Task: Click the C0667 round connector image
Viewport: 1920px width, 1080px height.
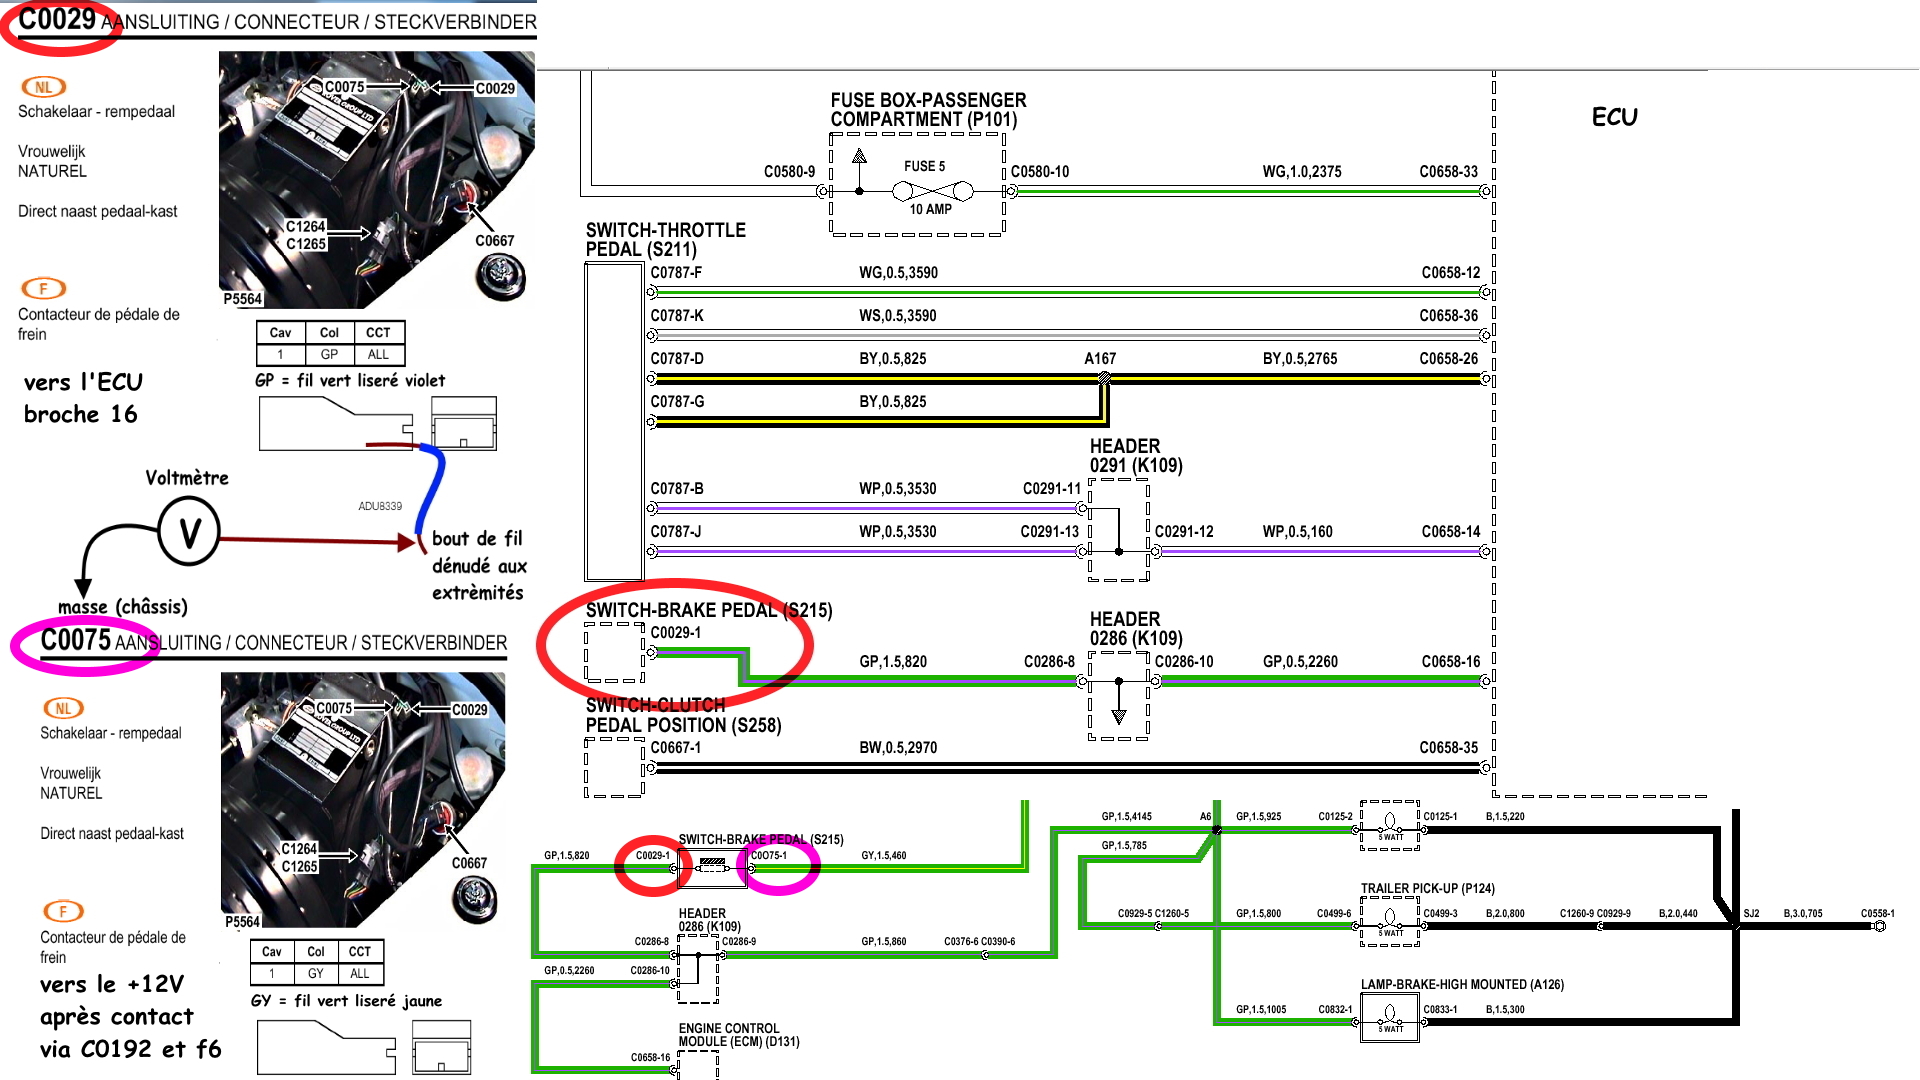Action: (501, 277)
